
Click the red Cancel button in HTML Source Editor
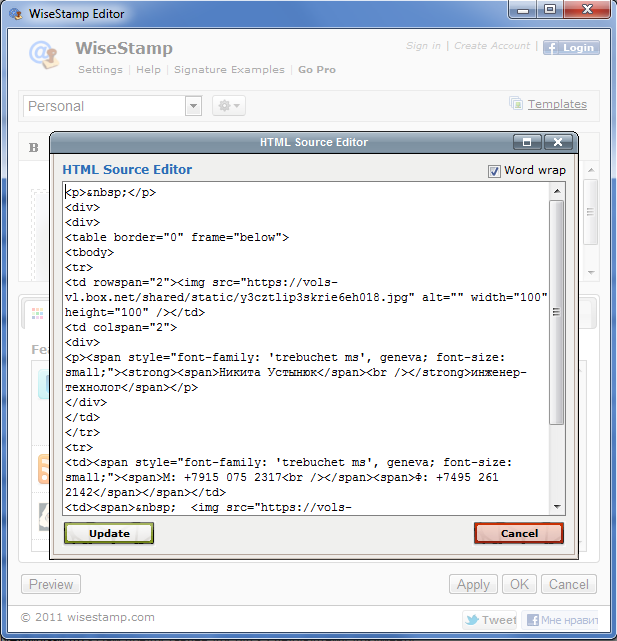point(519,533)
